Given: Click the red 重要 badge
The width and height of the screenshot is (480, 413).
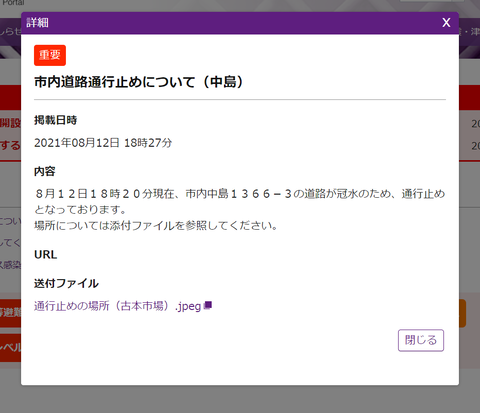Looking at the screenshot, I should 50,55.
